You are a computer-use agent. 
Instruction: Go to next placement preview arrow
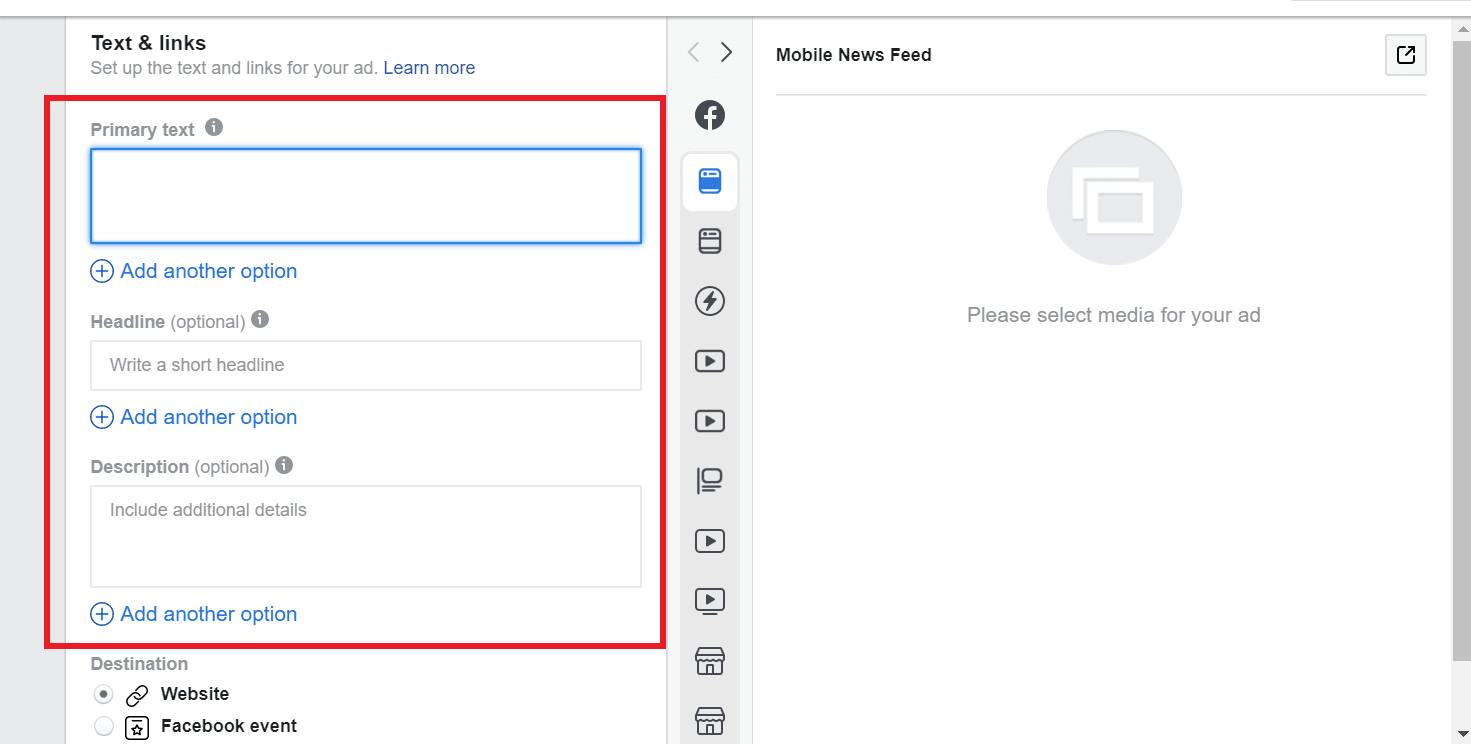727,53
